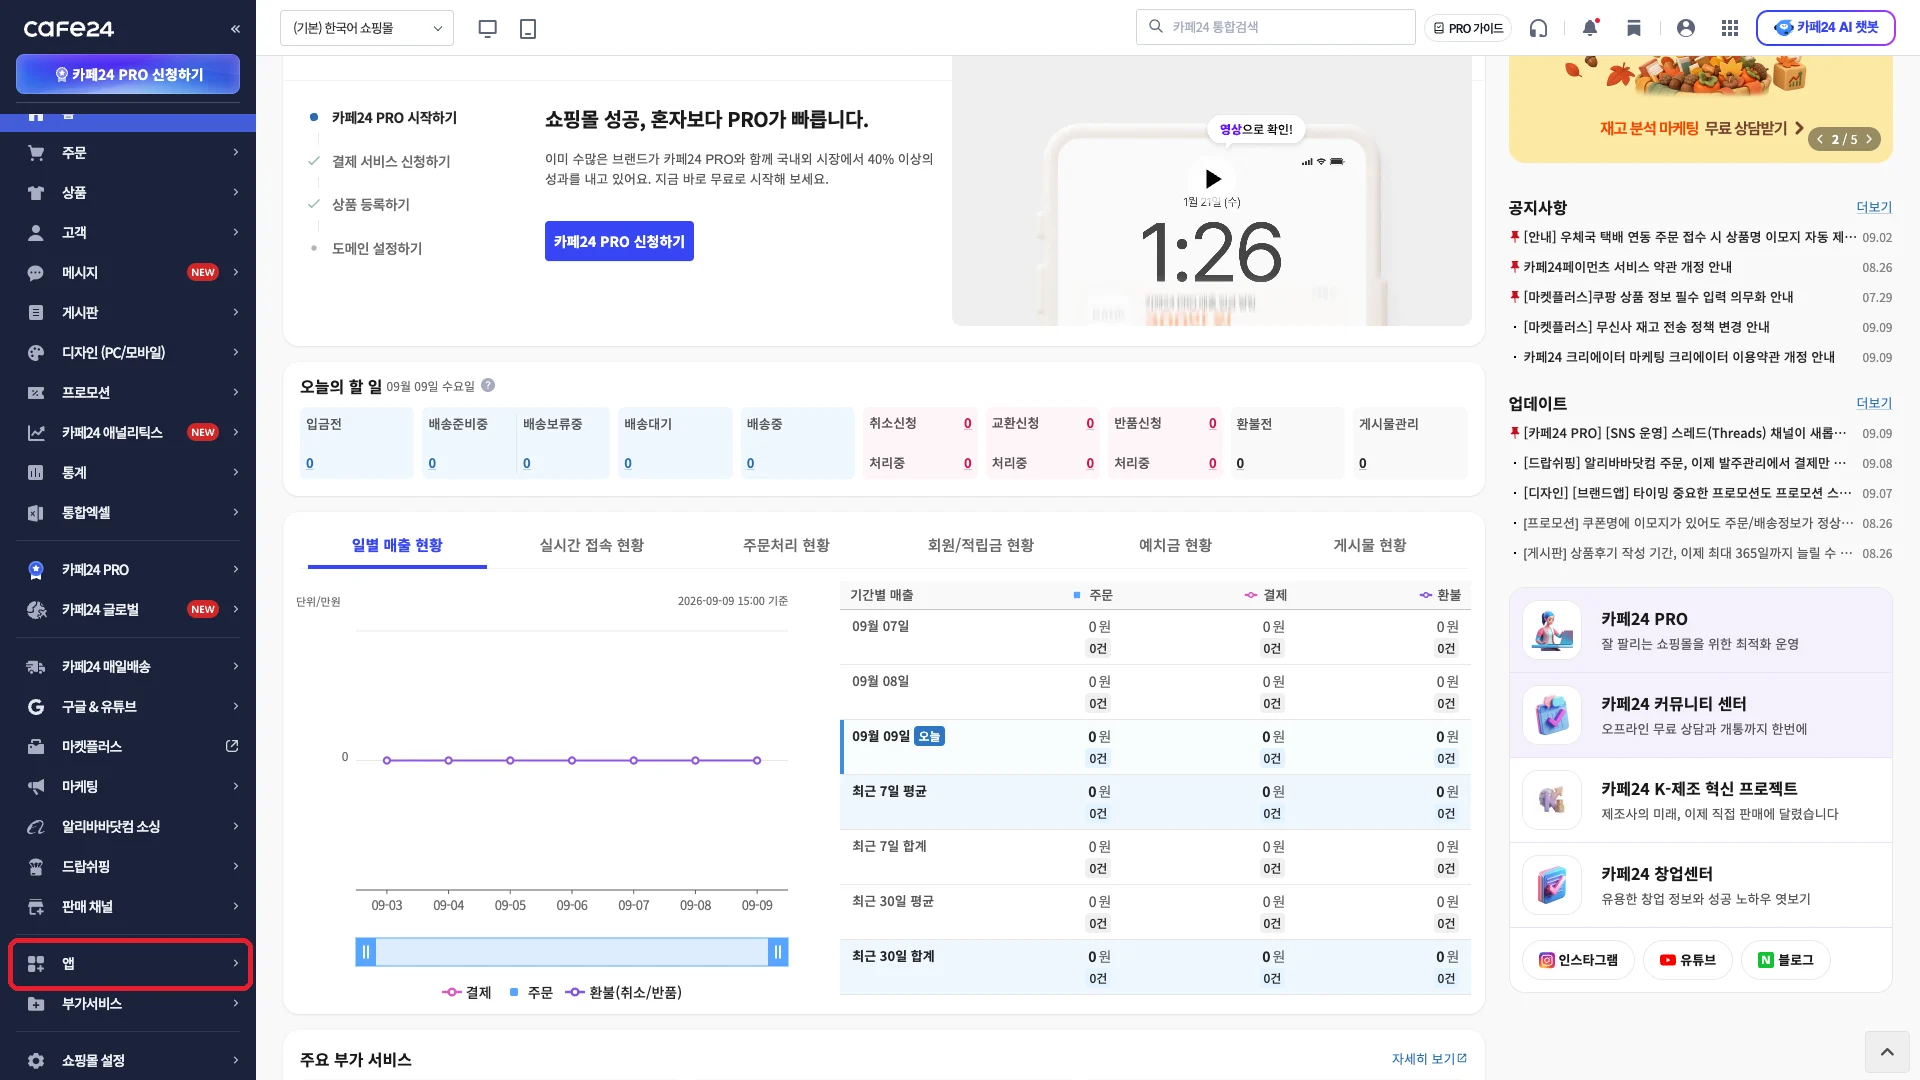Expand 앱 sidebar menu
This screenshot has height=1080, width=1920.
[x=128, y=964]
